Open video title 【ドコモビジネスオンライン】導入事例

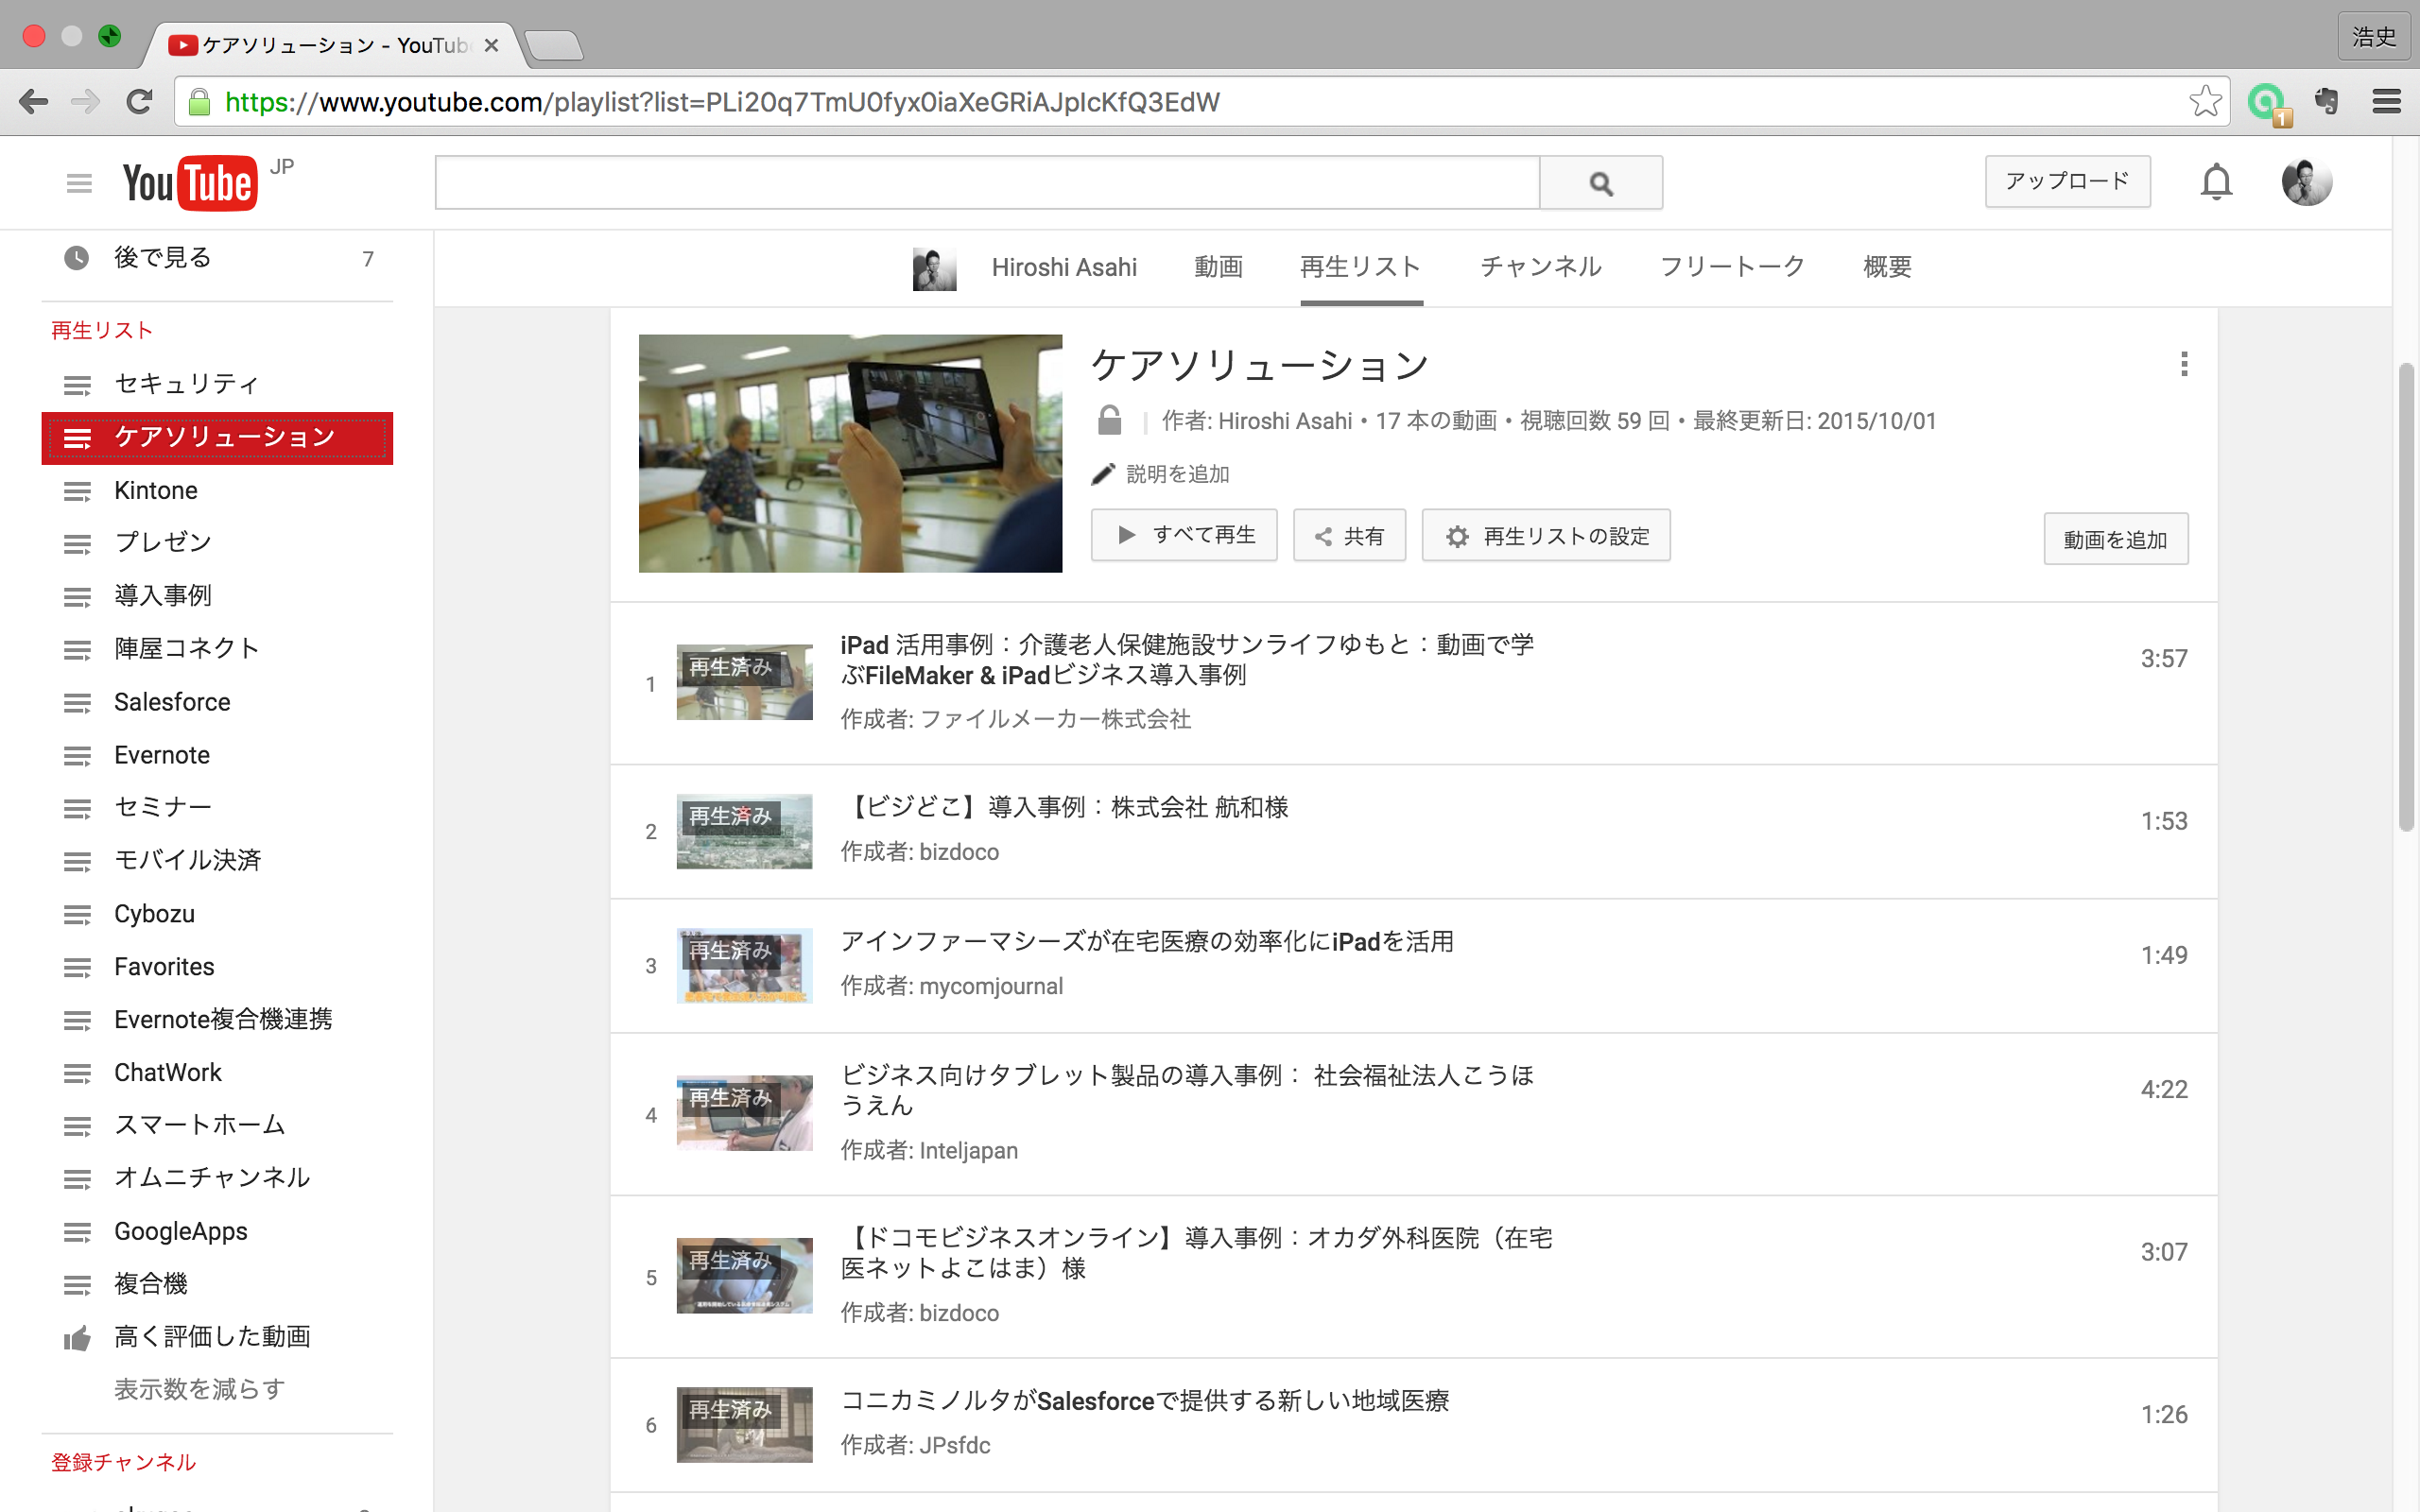pyautogui.click(x=1196, y=1253)
